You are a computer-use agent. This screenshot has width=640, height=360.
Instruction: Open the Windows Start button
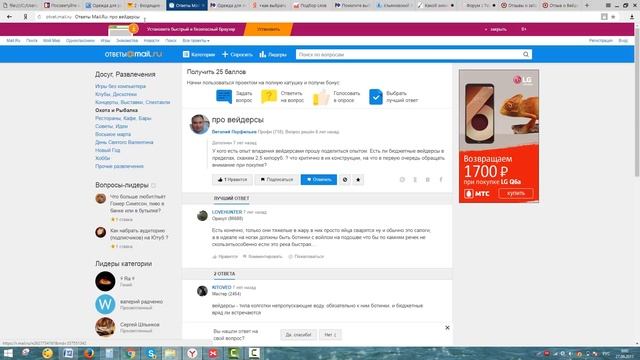click(8, 353)
